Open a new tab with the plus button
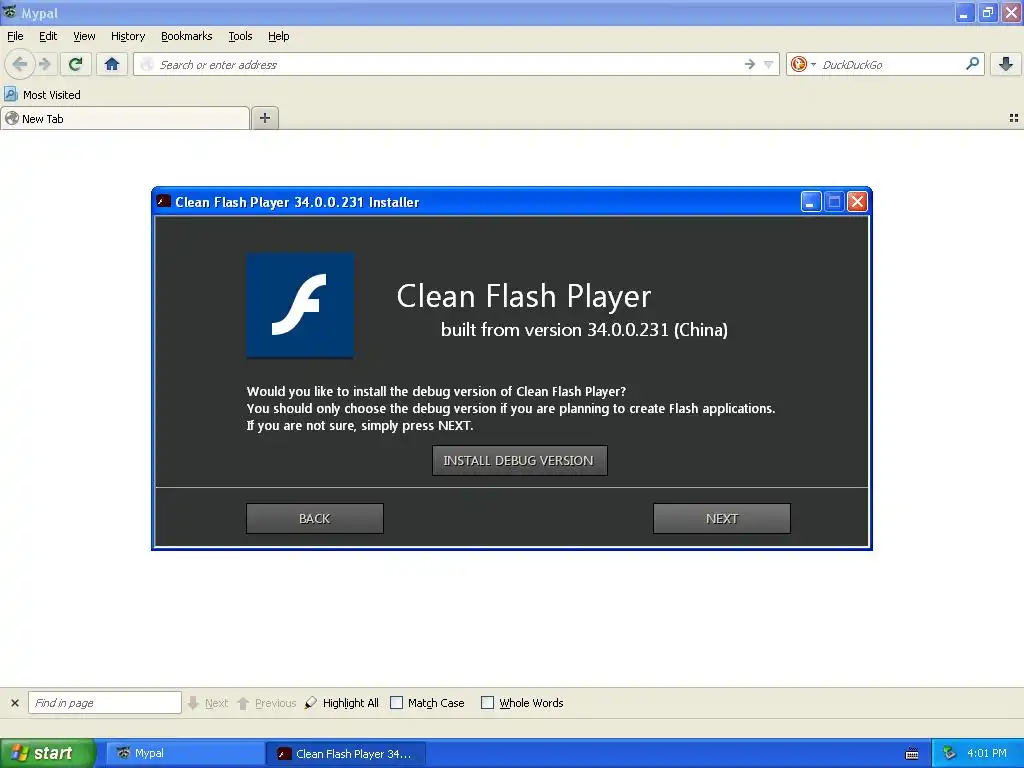The width and height of the screenshot is (1024, 768). point(264,118)
